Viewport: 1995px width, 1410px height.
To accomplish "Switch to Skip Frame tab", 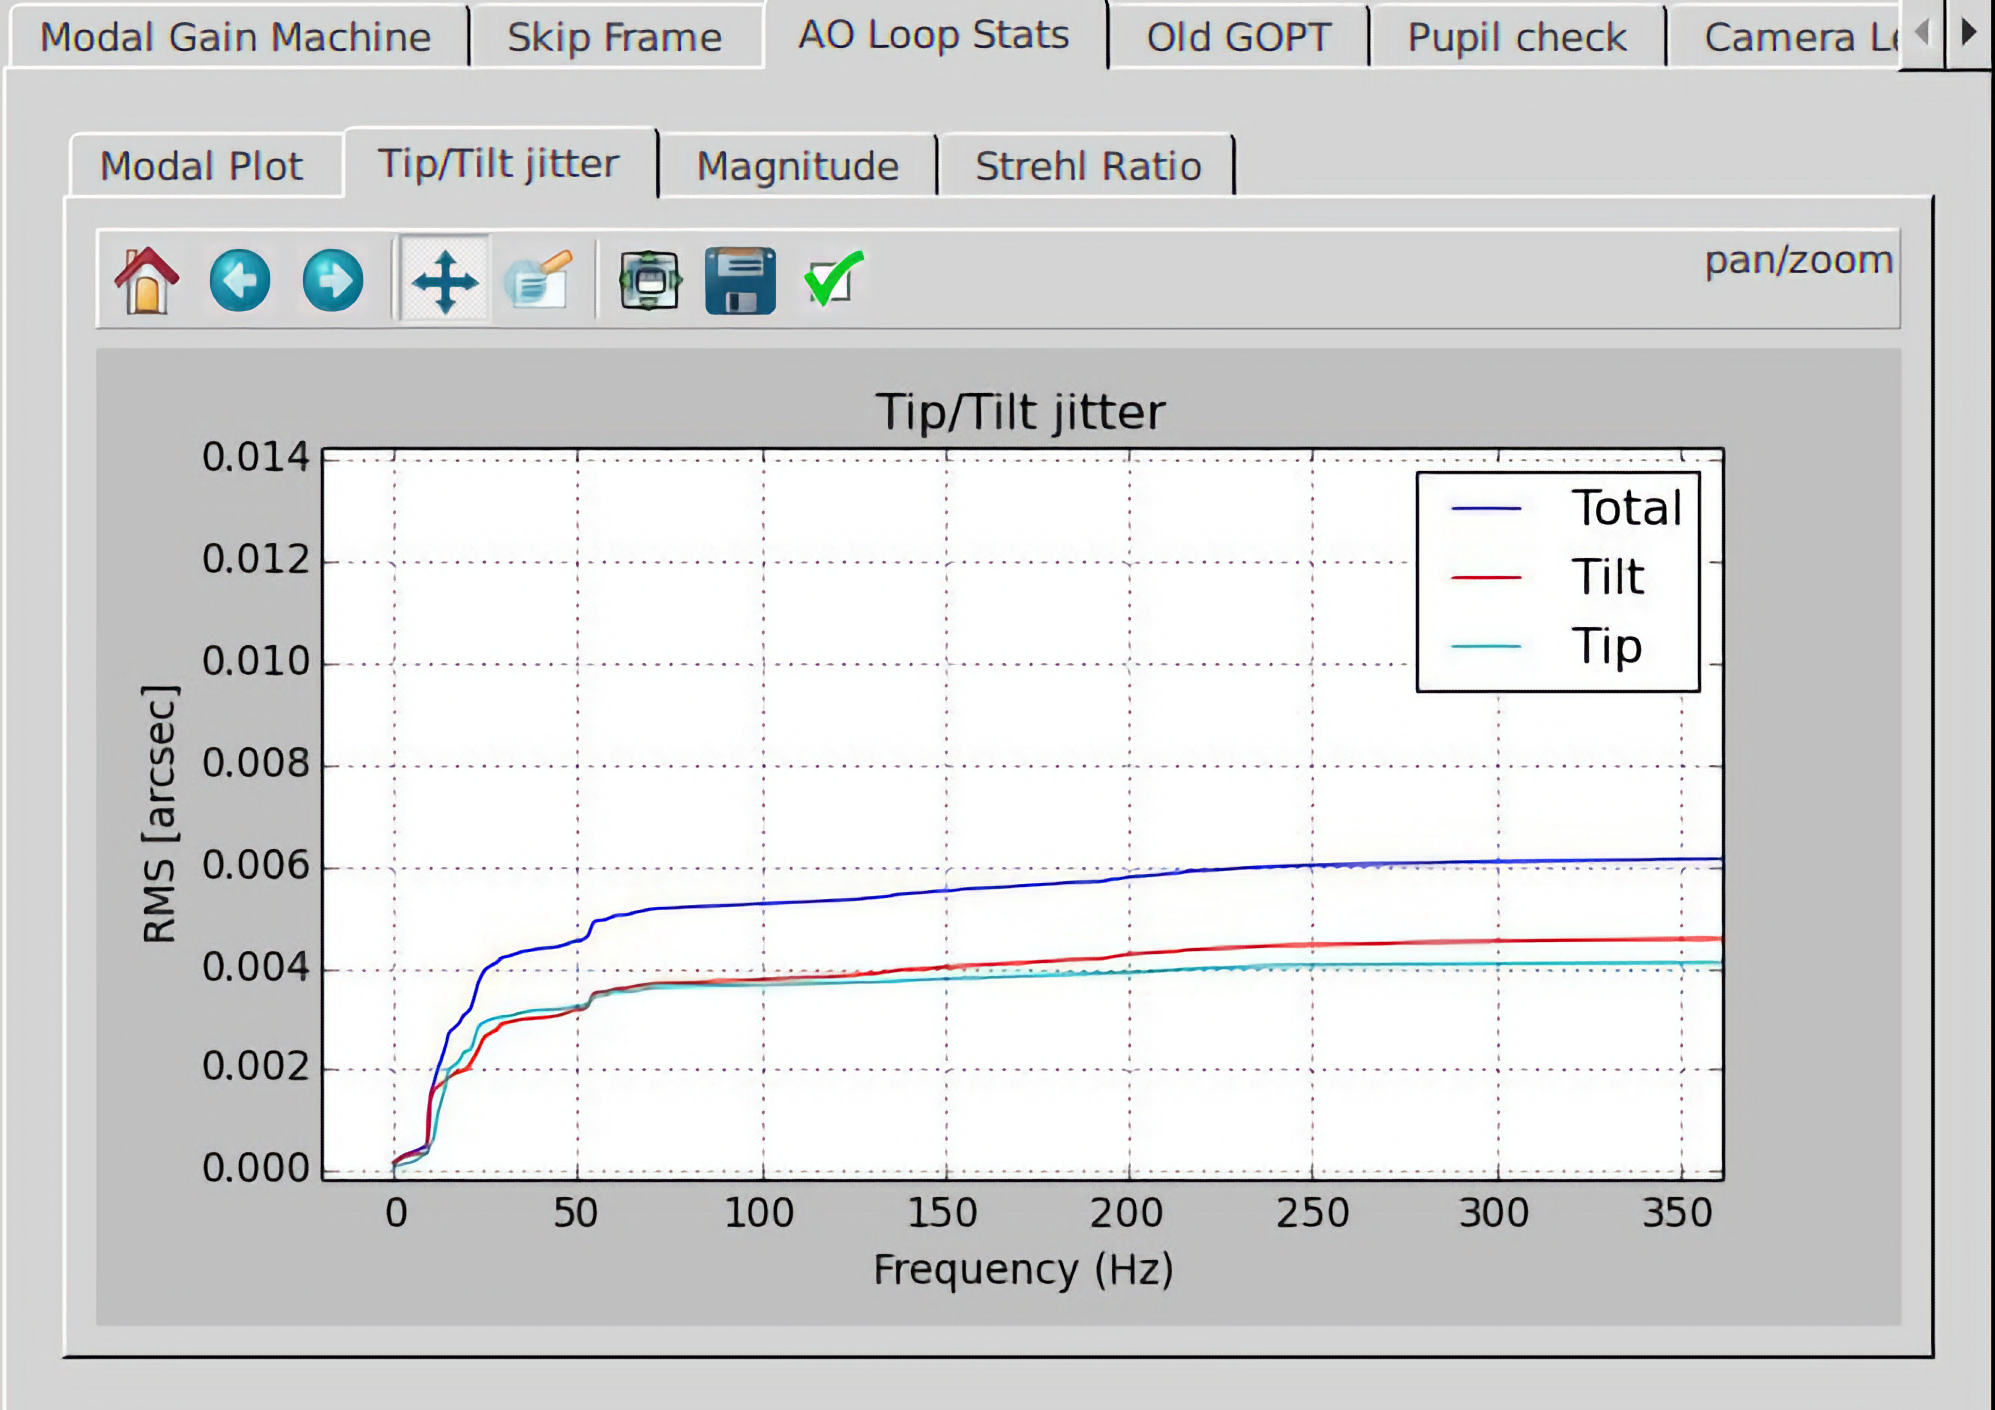I will pyautogui.click(x=614, y=38).
